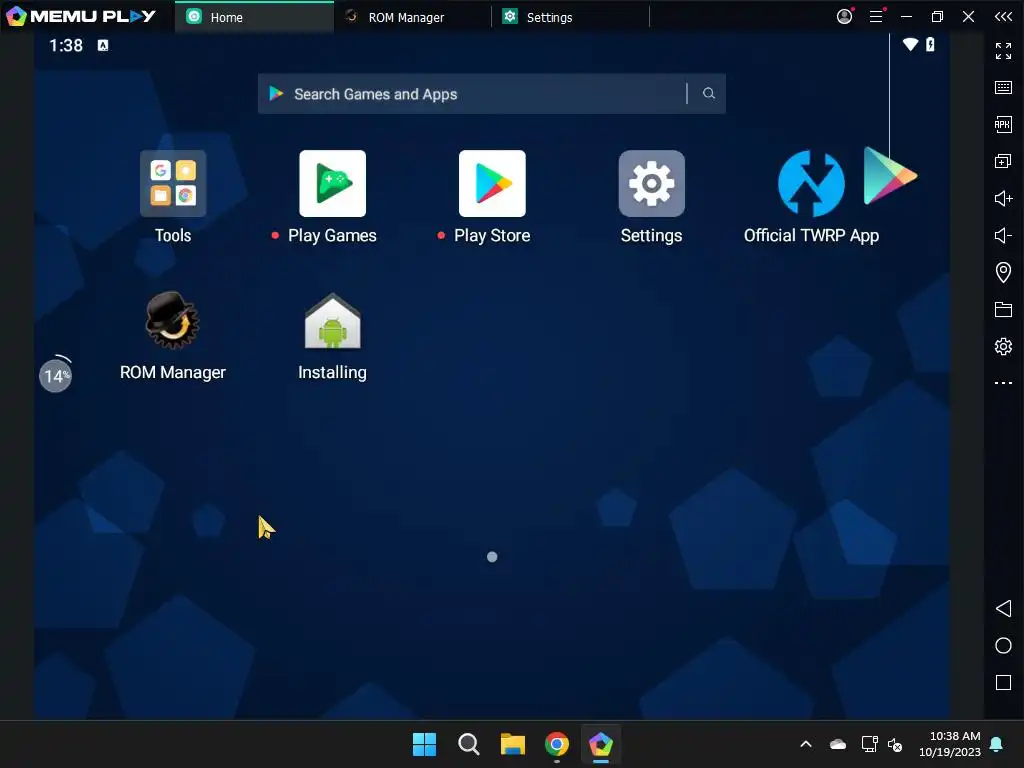
Task: Open the shared folder icon in sidebar
Action: [x=1003, y=309]
